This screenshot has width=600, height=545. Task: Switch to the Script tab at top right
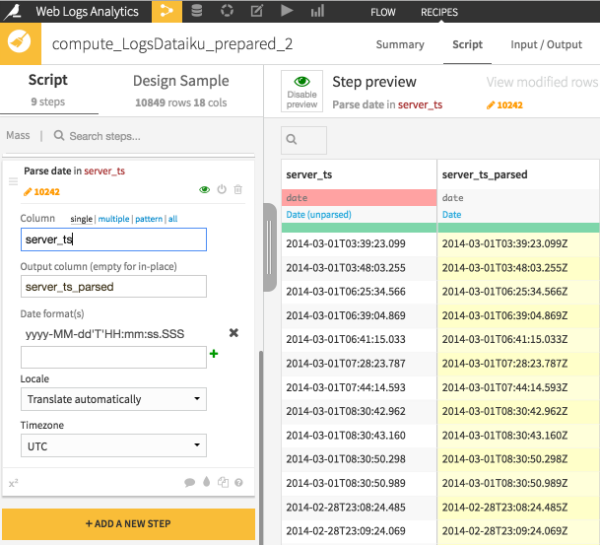click(x=467, y=44)
